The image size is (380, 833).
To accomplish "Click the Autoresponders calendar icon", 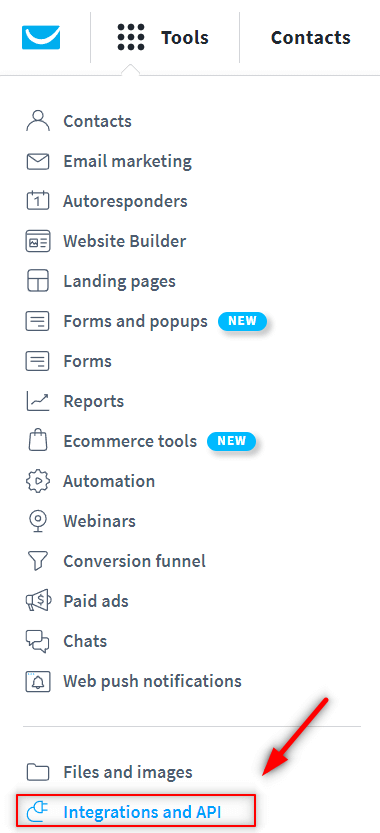I will pos(38,201).
